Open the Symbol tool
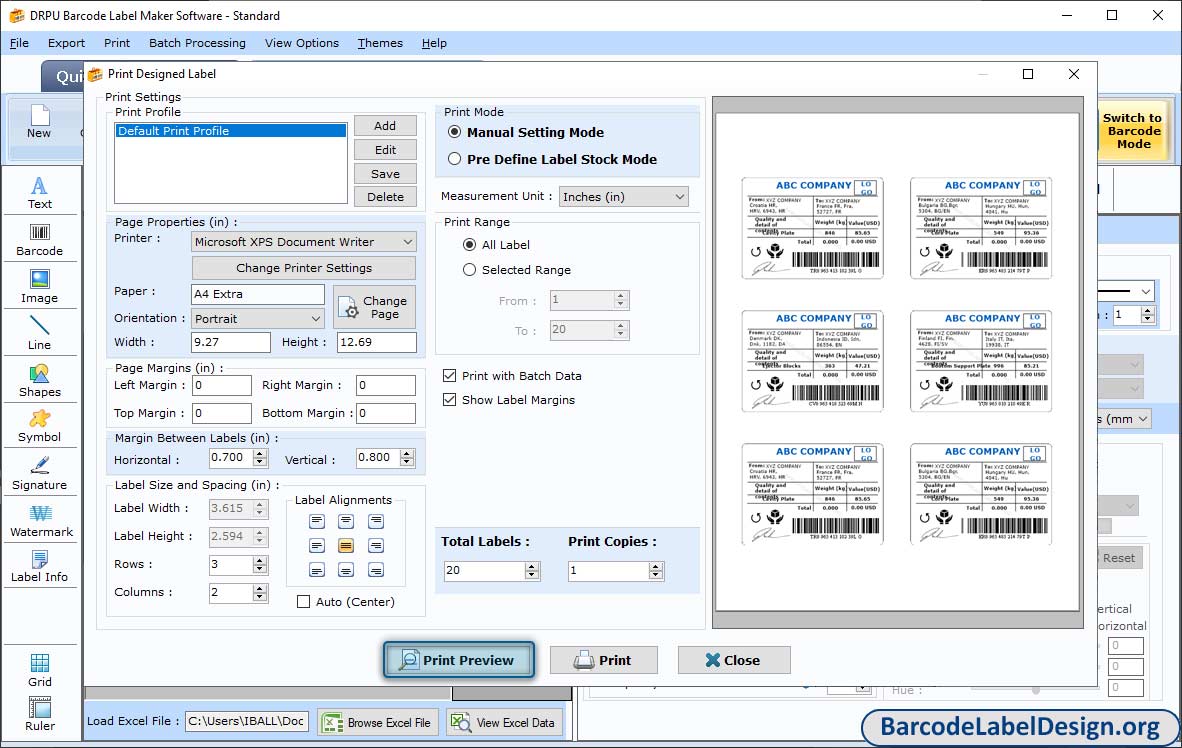Screen dimensions: 1182x748 pos(39,426)
